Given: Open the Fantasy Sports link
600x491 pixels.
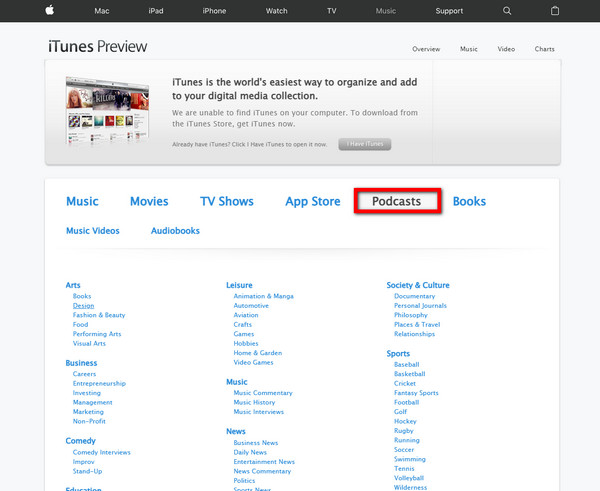Looking at the screenshot, I should [416, 393].
